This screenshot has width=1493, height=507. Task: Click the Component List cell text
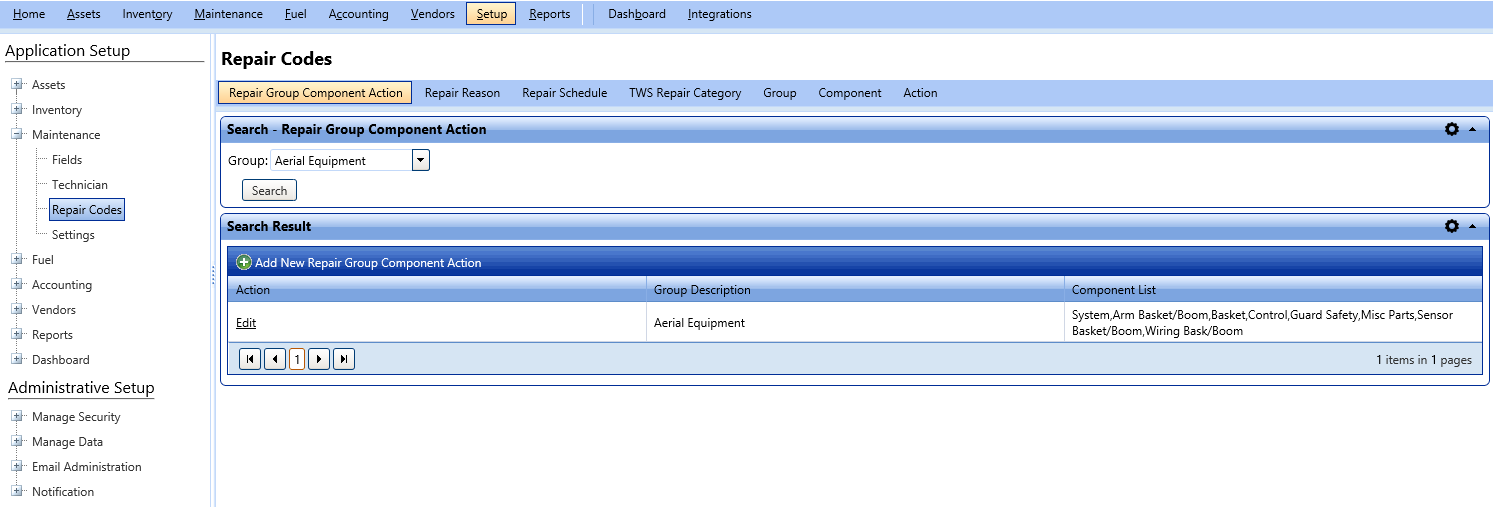click(x=1262, y=323)
